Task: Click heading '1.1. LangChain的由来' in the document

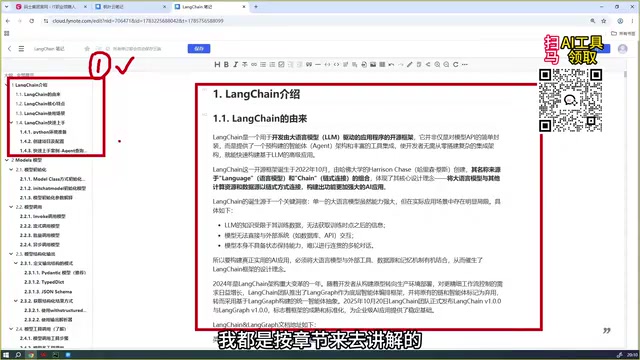Action: (260, 119)
